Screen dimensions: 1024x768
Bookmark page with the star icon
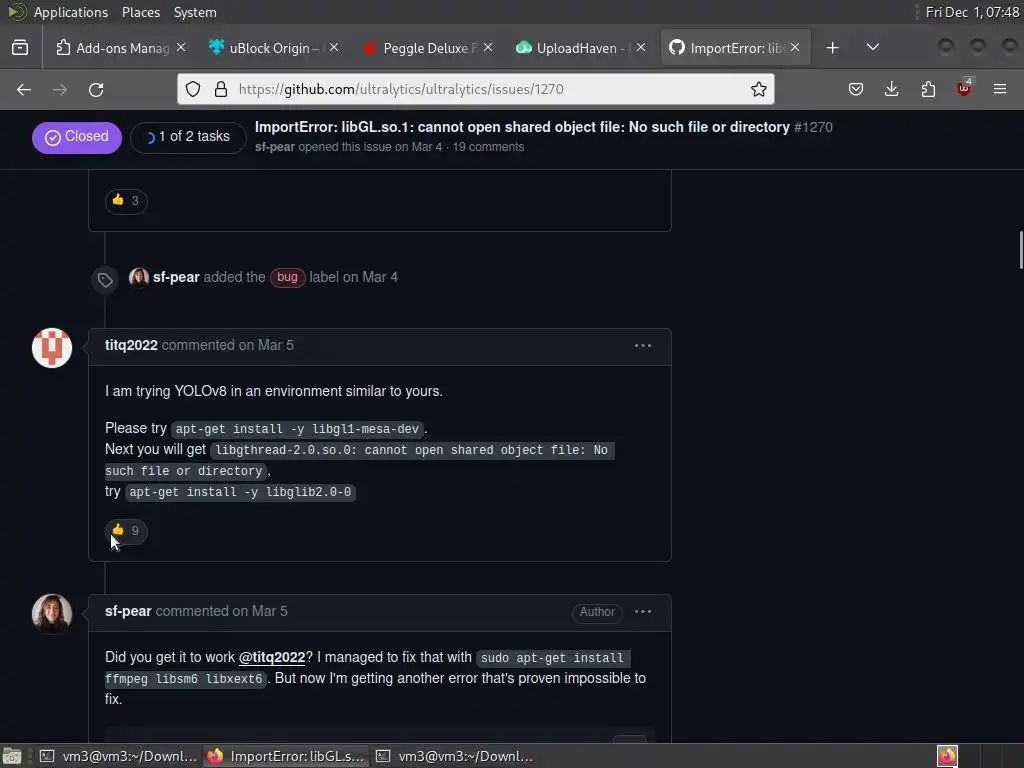tap(758, 89)
